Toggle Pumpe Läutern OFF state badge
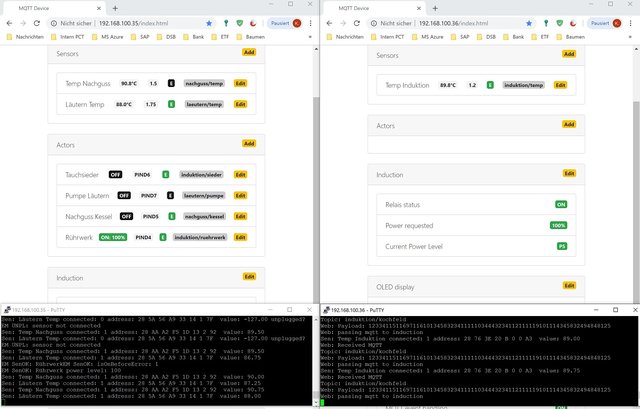Image resolution: width=640 pixels, height=409 pixels. (x=124, y=196)
